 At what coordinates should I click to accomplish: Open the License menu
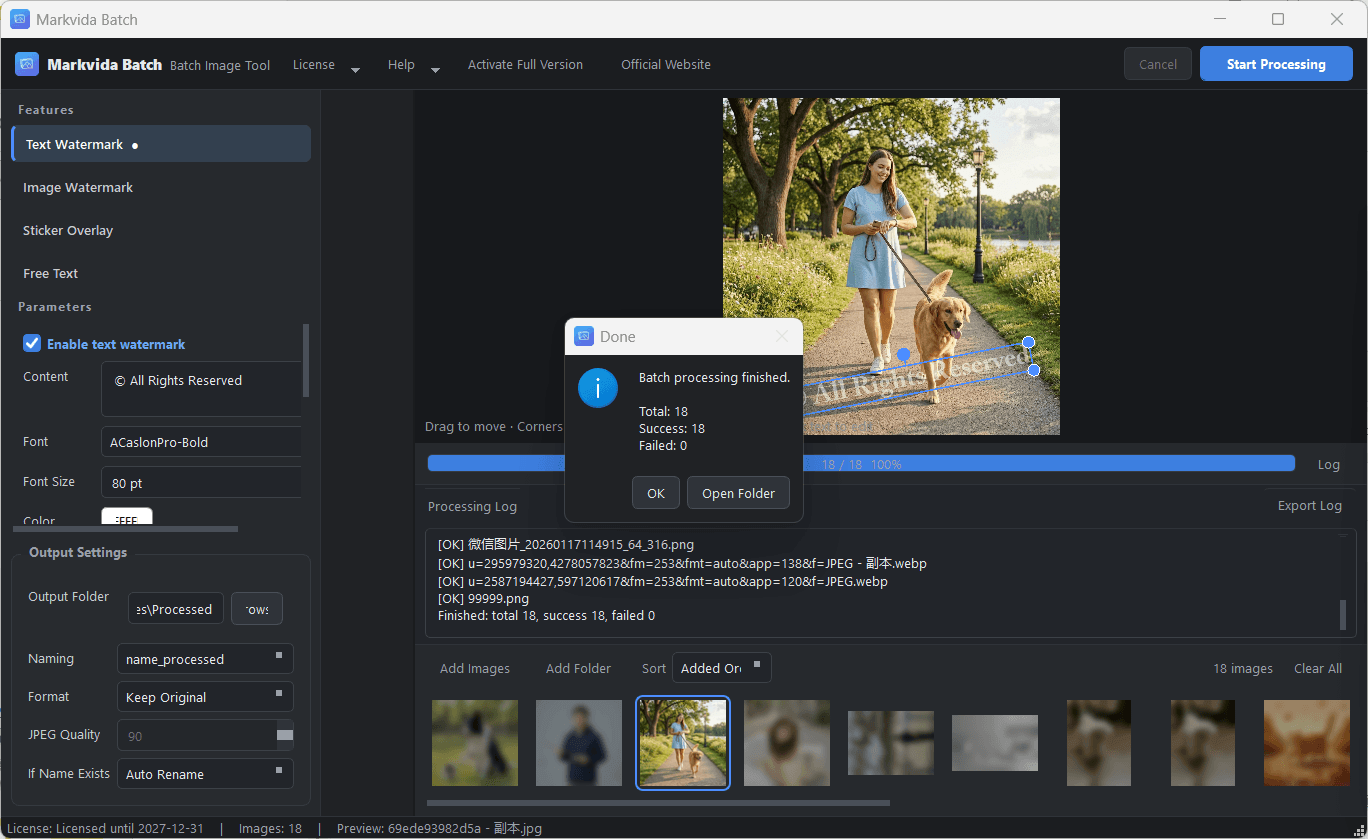[x=326, y=65]
